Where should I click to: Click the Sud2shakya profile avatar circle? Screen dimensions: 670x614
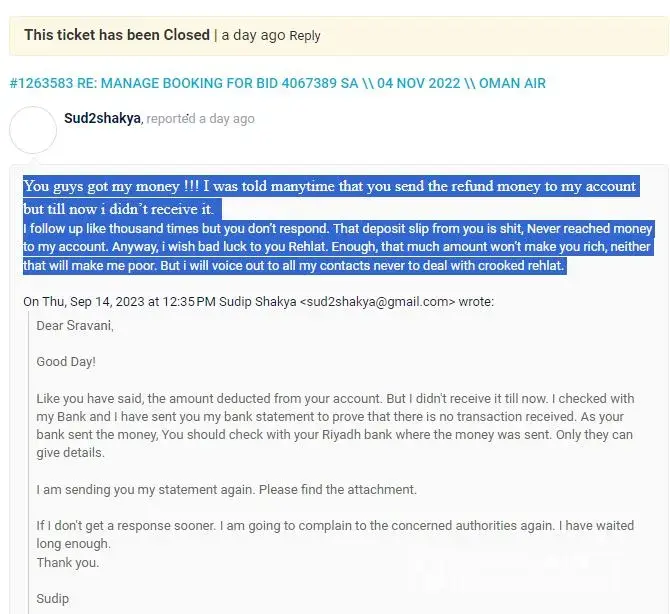(x=32, y=129)
